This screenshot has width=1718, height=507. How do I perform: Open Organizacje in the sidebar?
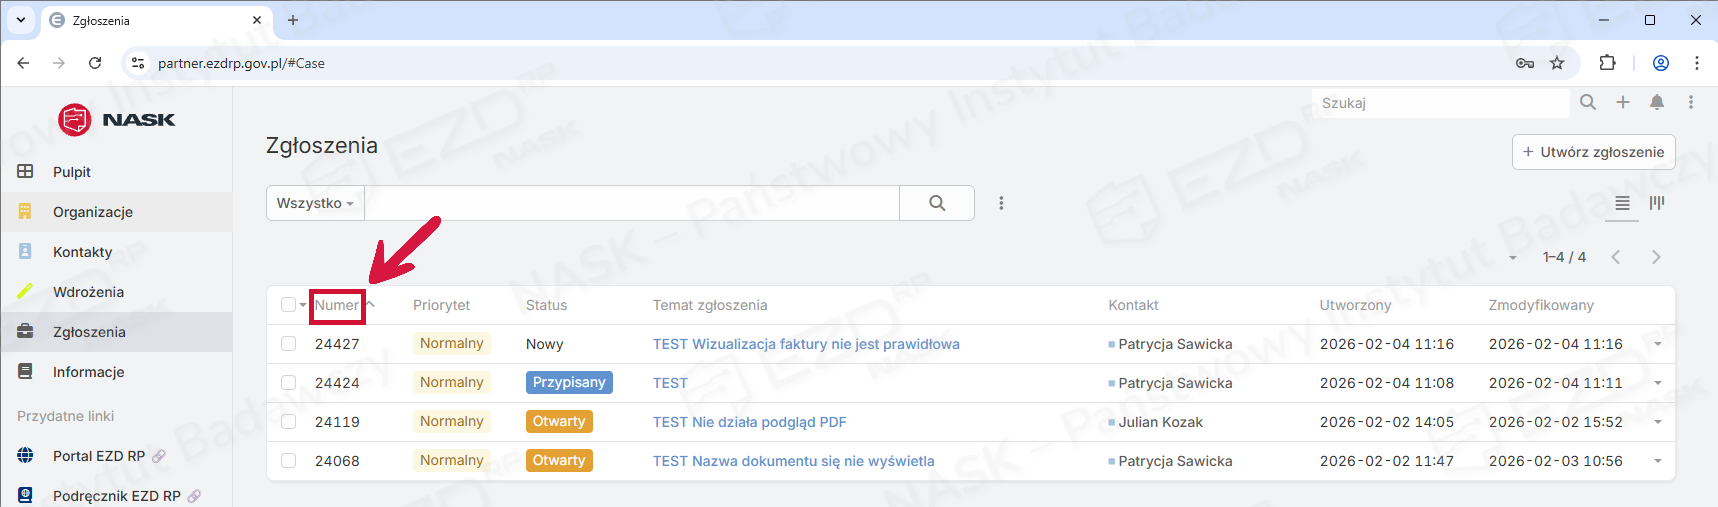93,212
